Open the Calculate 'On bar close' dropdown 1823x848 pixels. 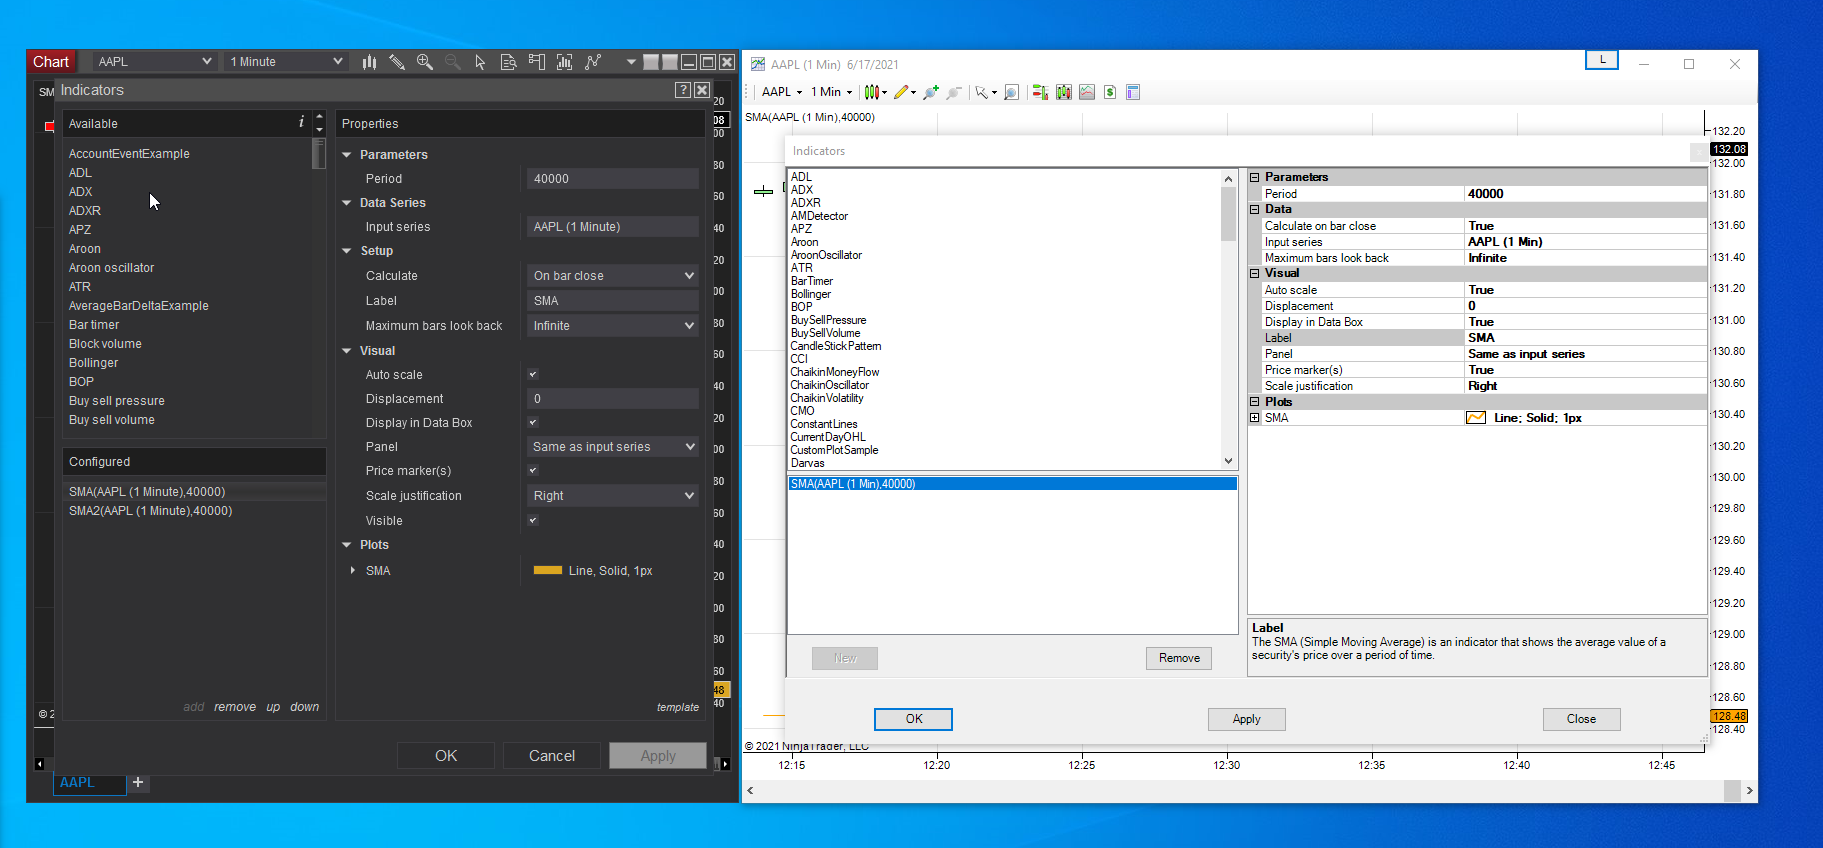point(613,276)
